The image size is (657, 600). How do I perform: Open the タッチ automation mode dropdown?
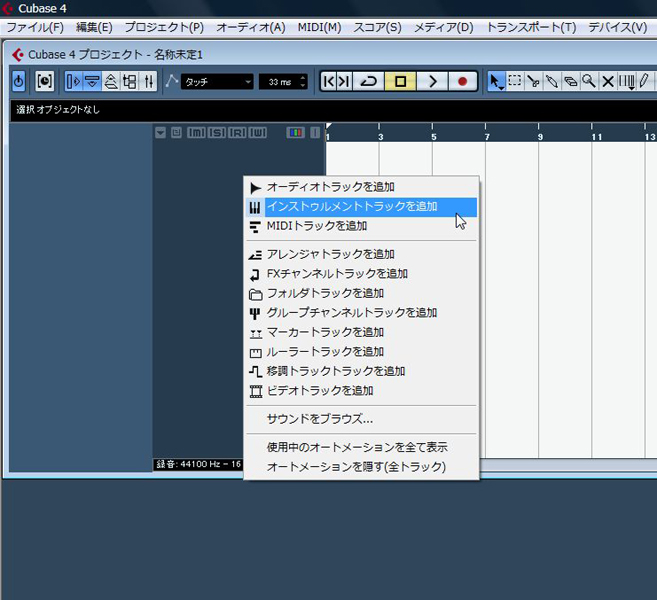point(217,82)
